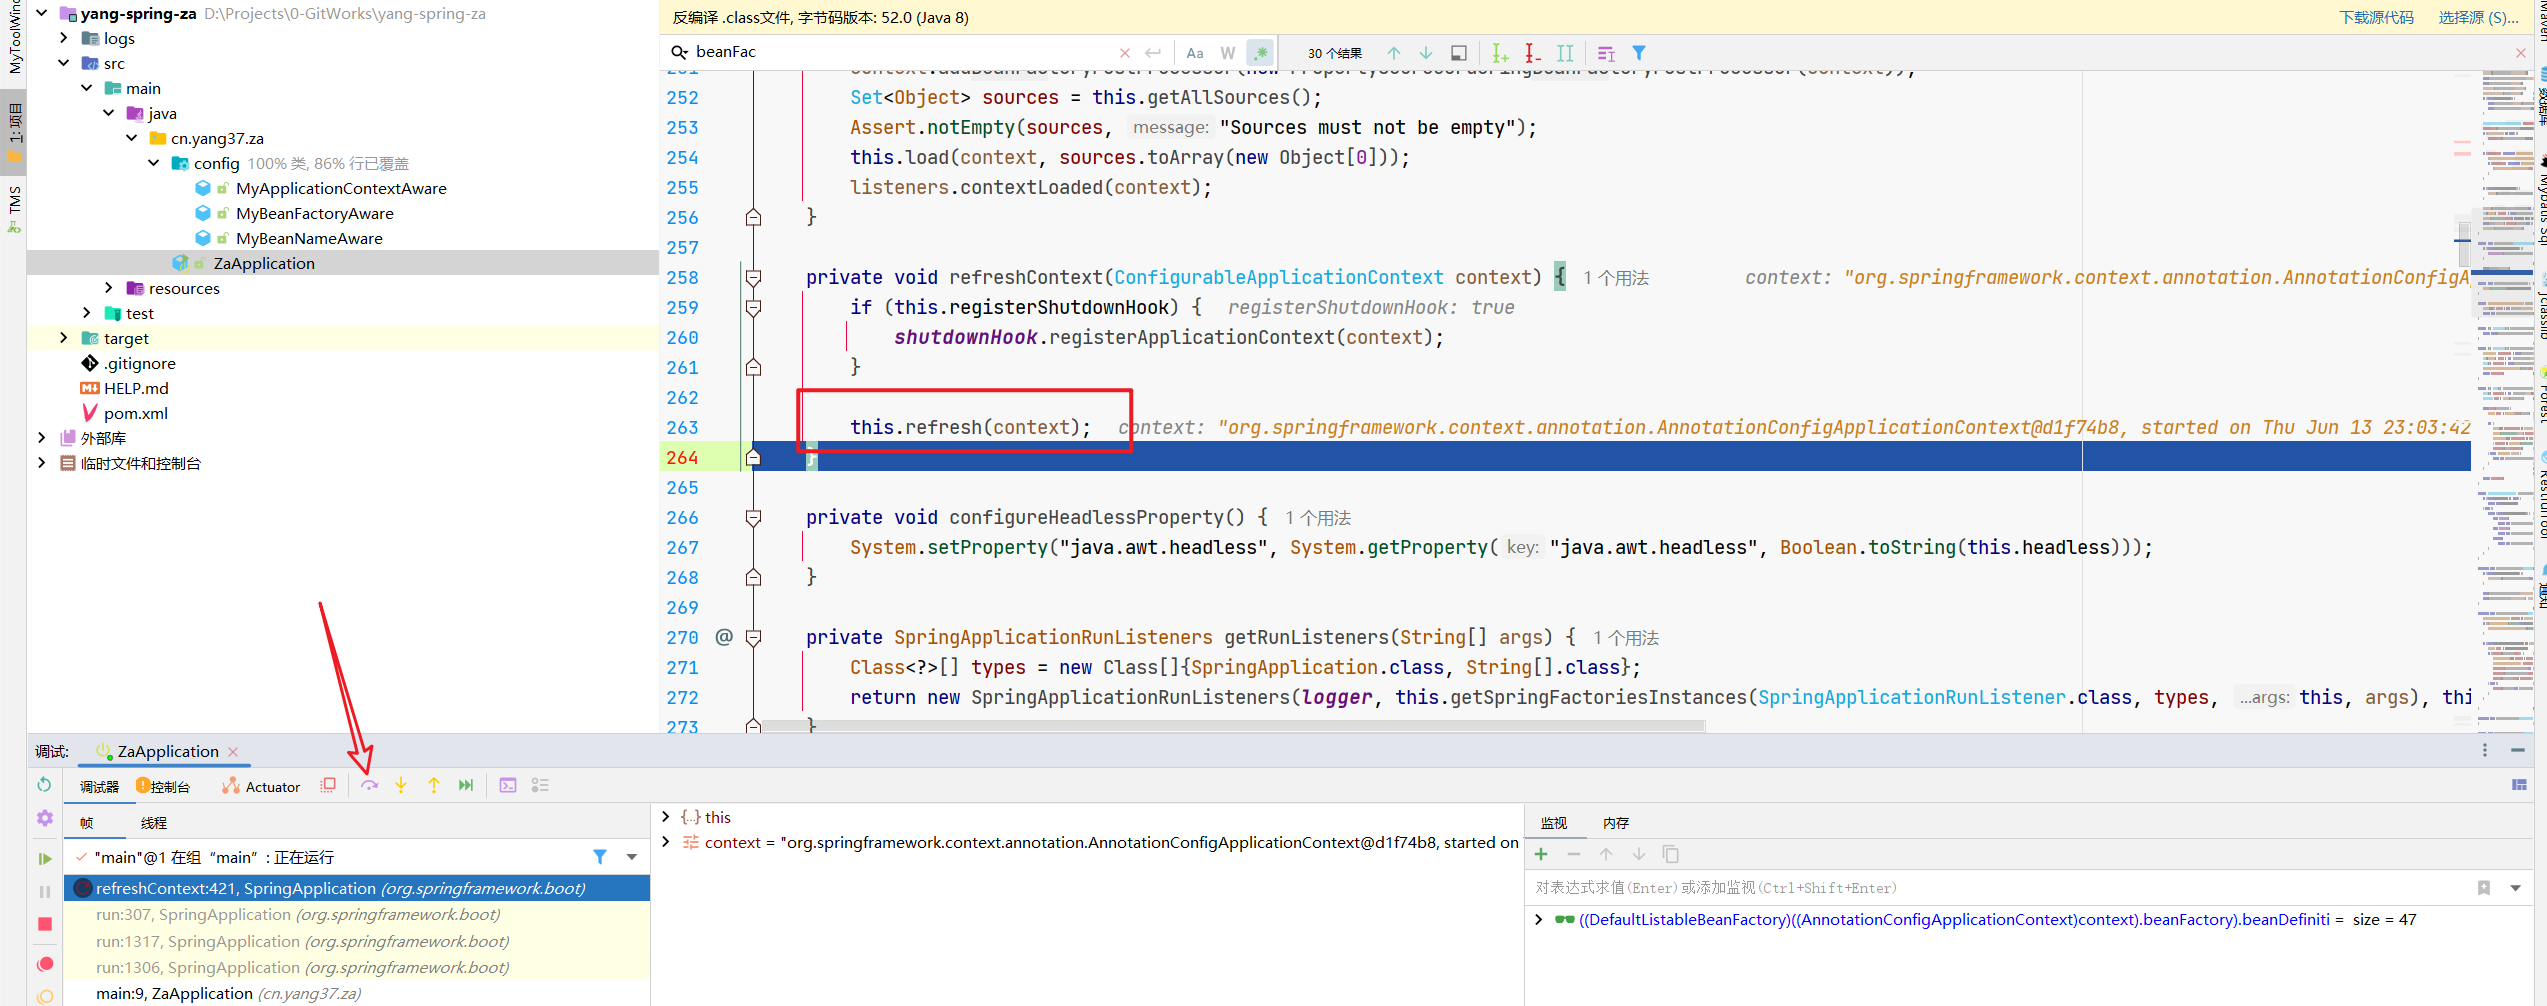2547x1006 pixels.
Task: Open the debug panel three-dot options menu
Action: pos(2485,750)
